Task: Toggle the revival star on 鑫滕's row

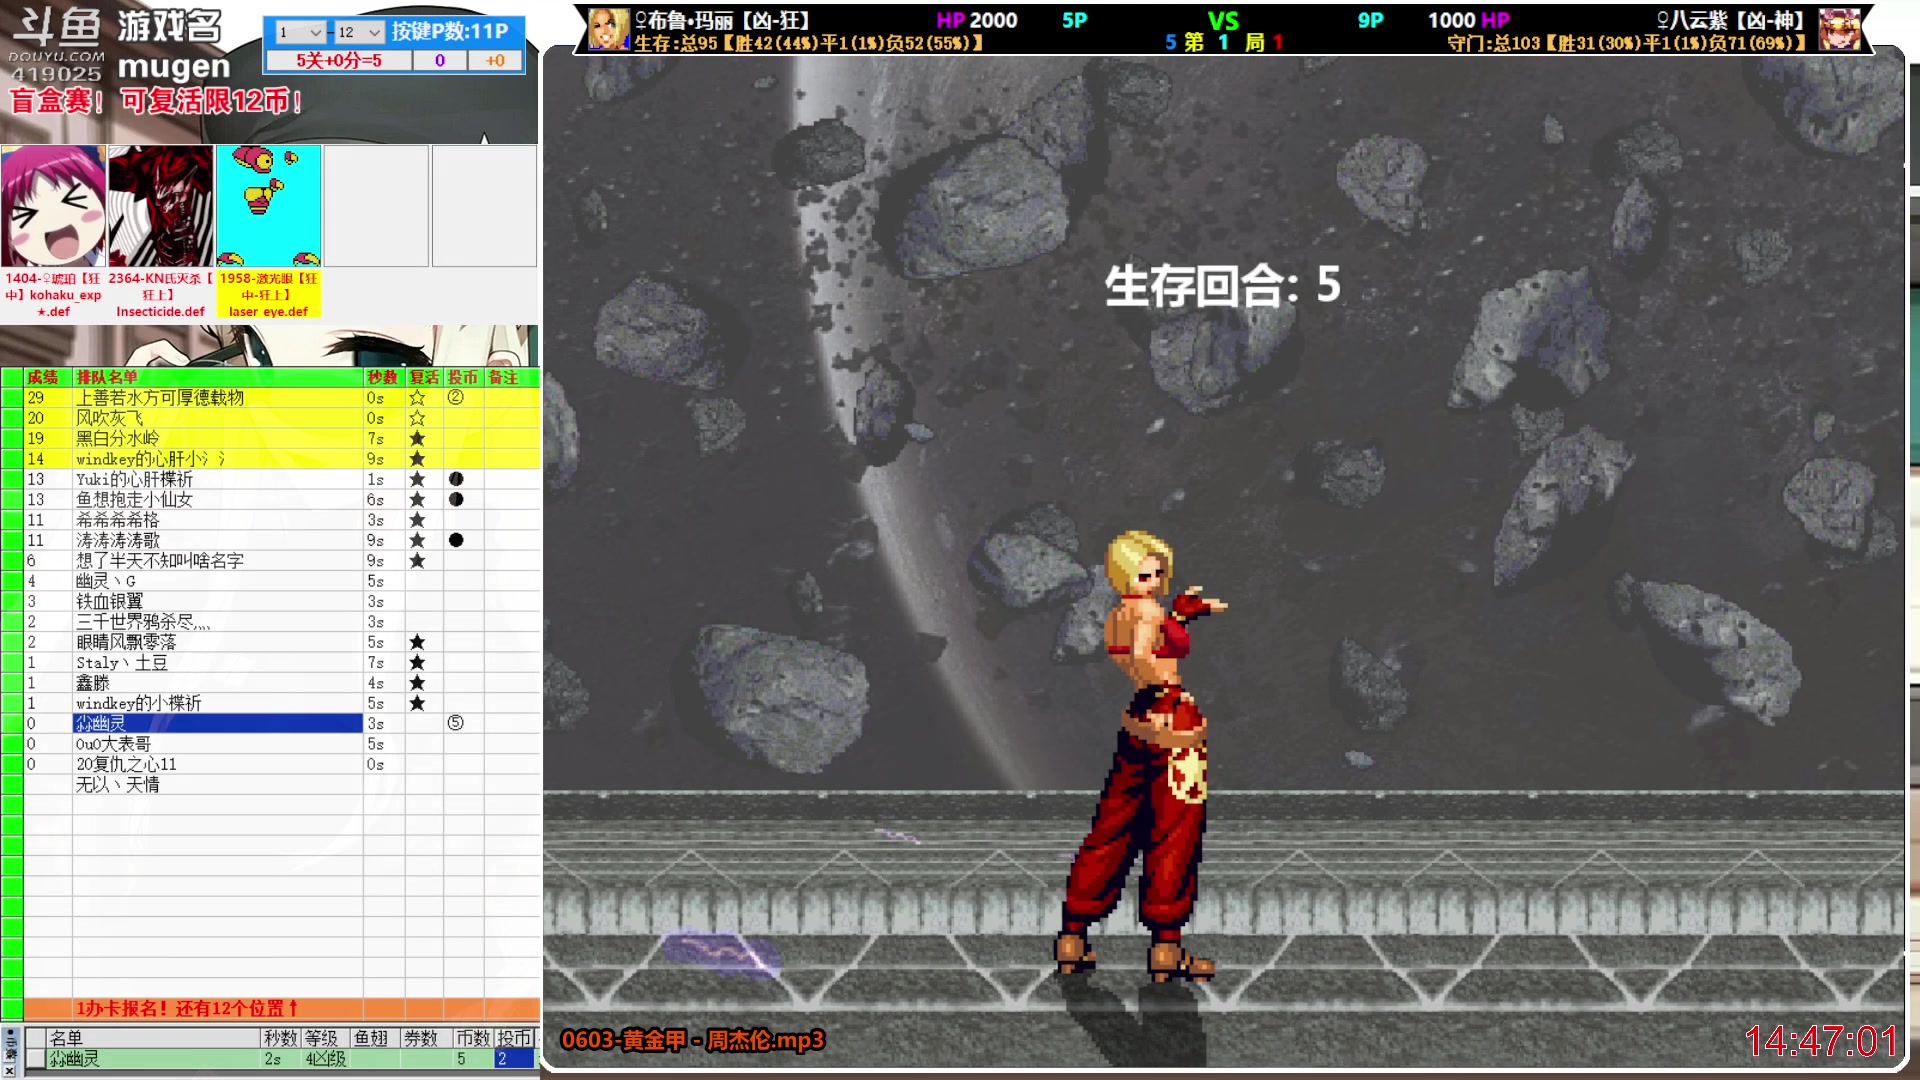Action: 417,682
